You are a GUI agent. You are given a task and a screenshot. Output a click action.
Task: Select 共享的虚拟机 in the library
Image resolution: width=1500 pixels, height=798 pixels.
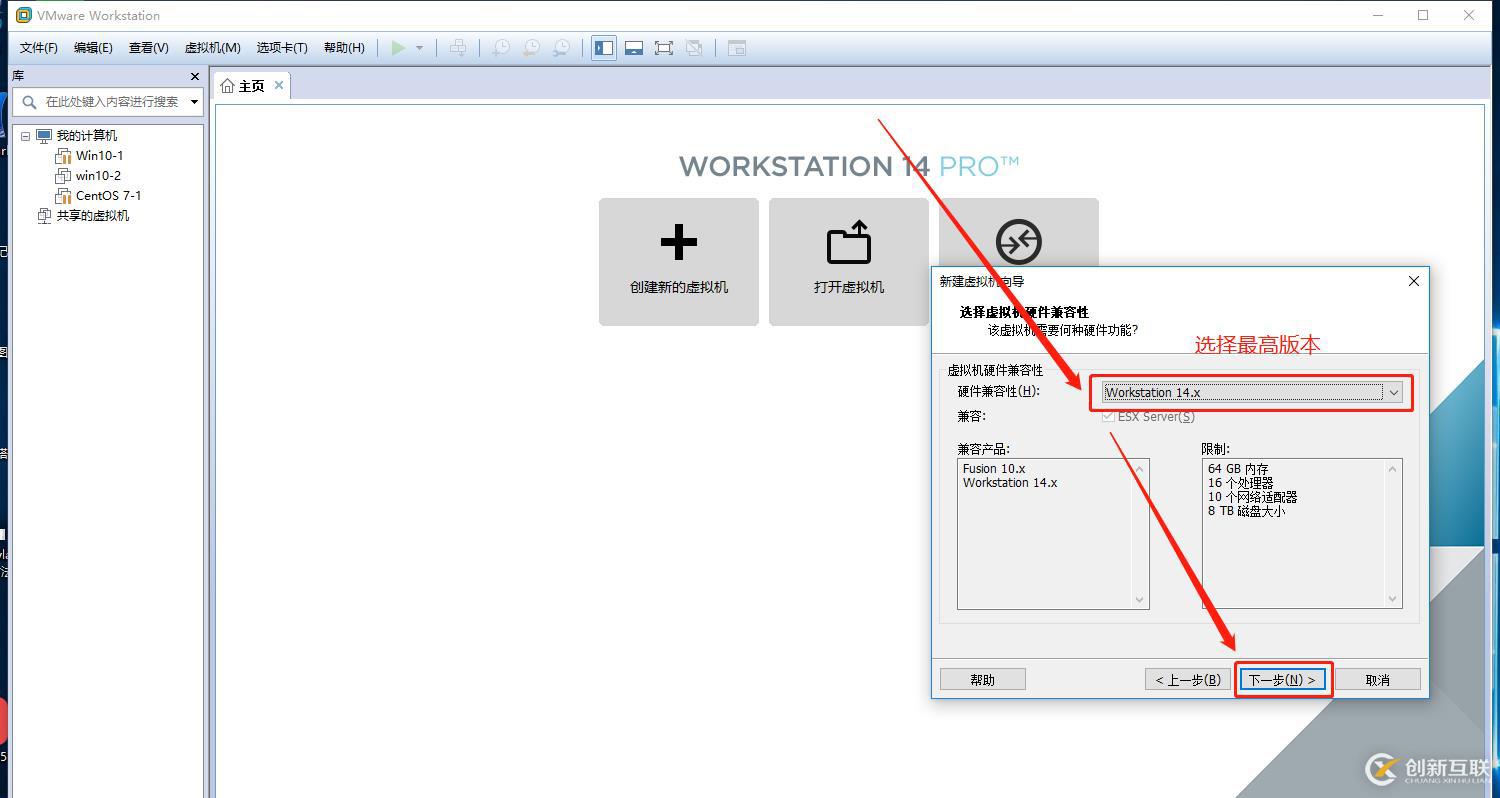(92, 216)
